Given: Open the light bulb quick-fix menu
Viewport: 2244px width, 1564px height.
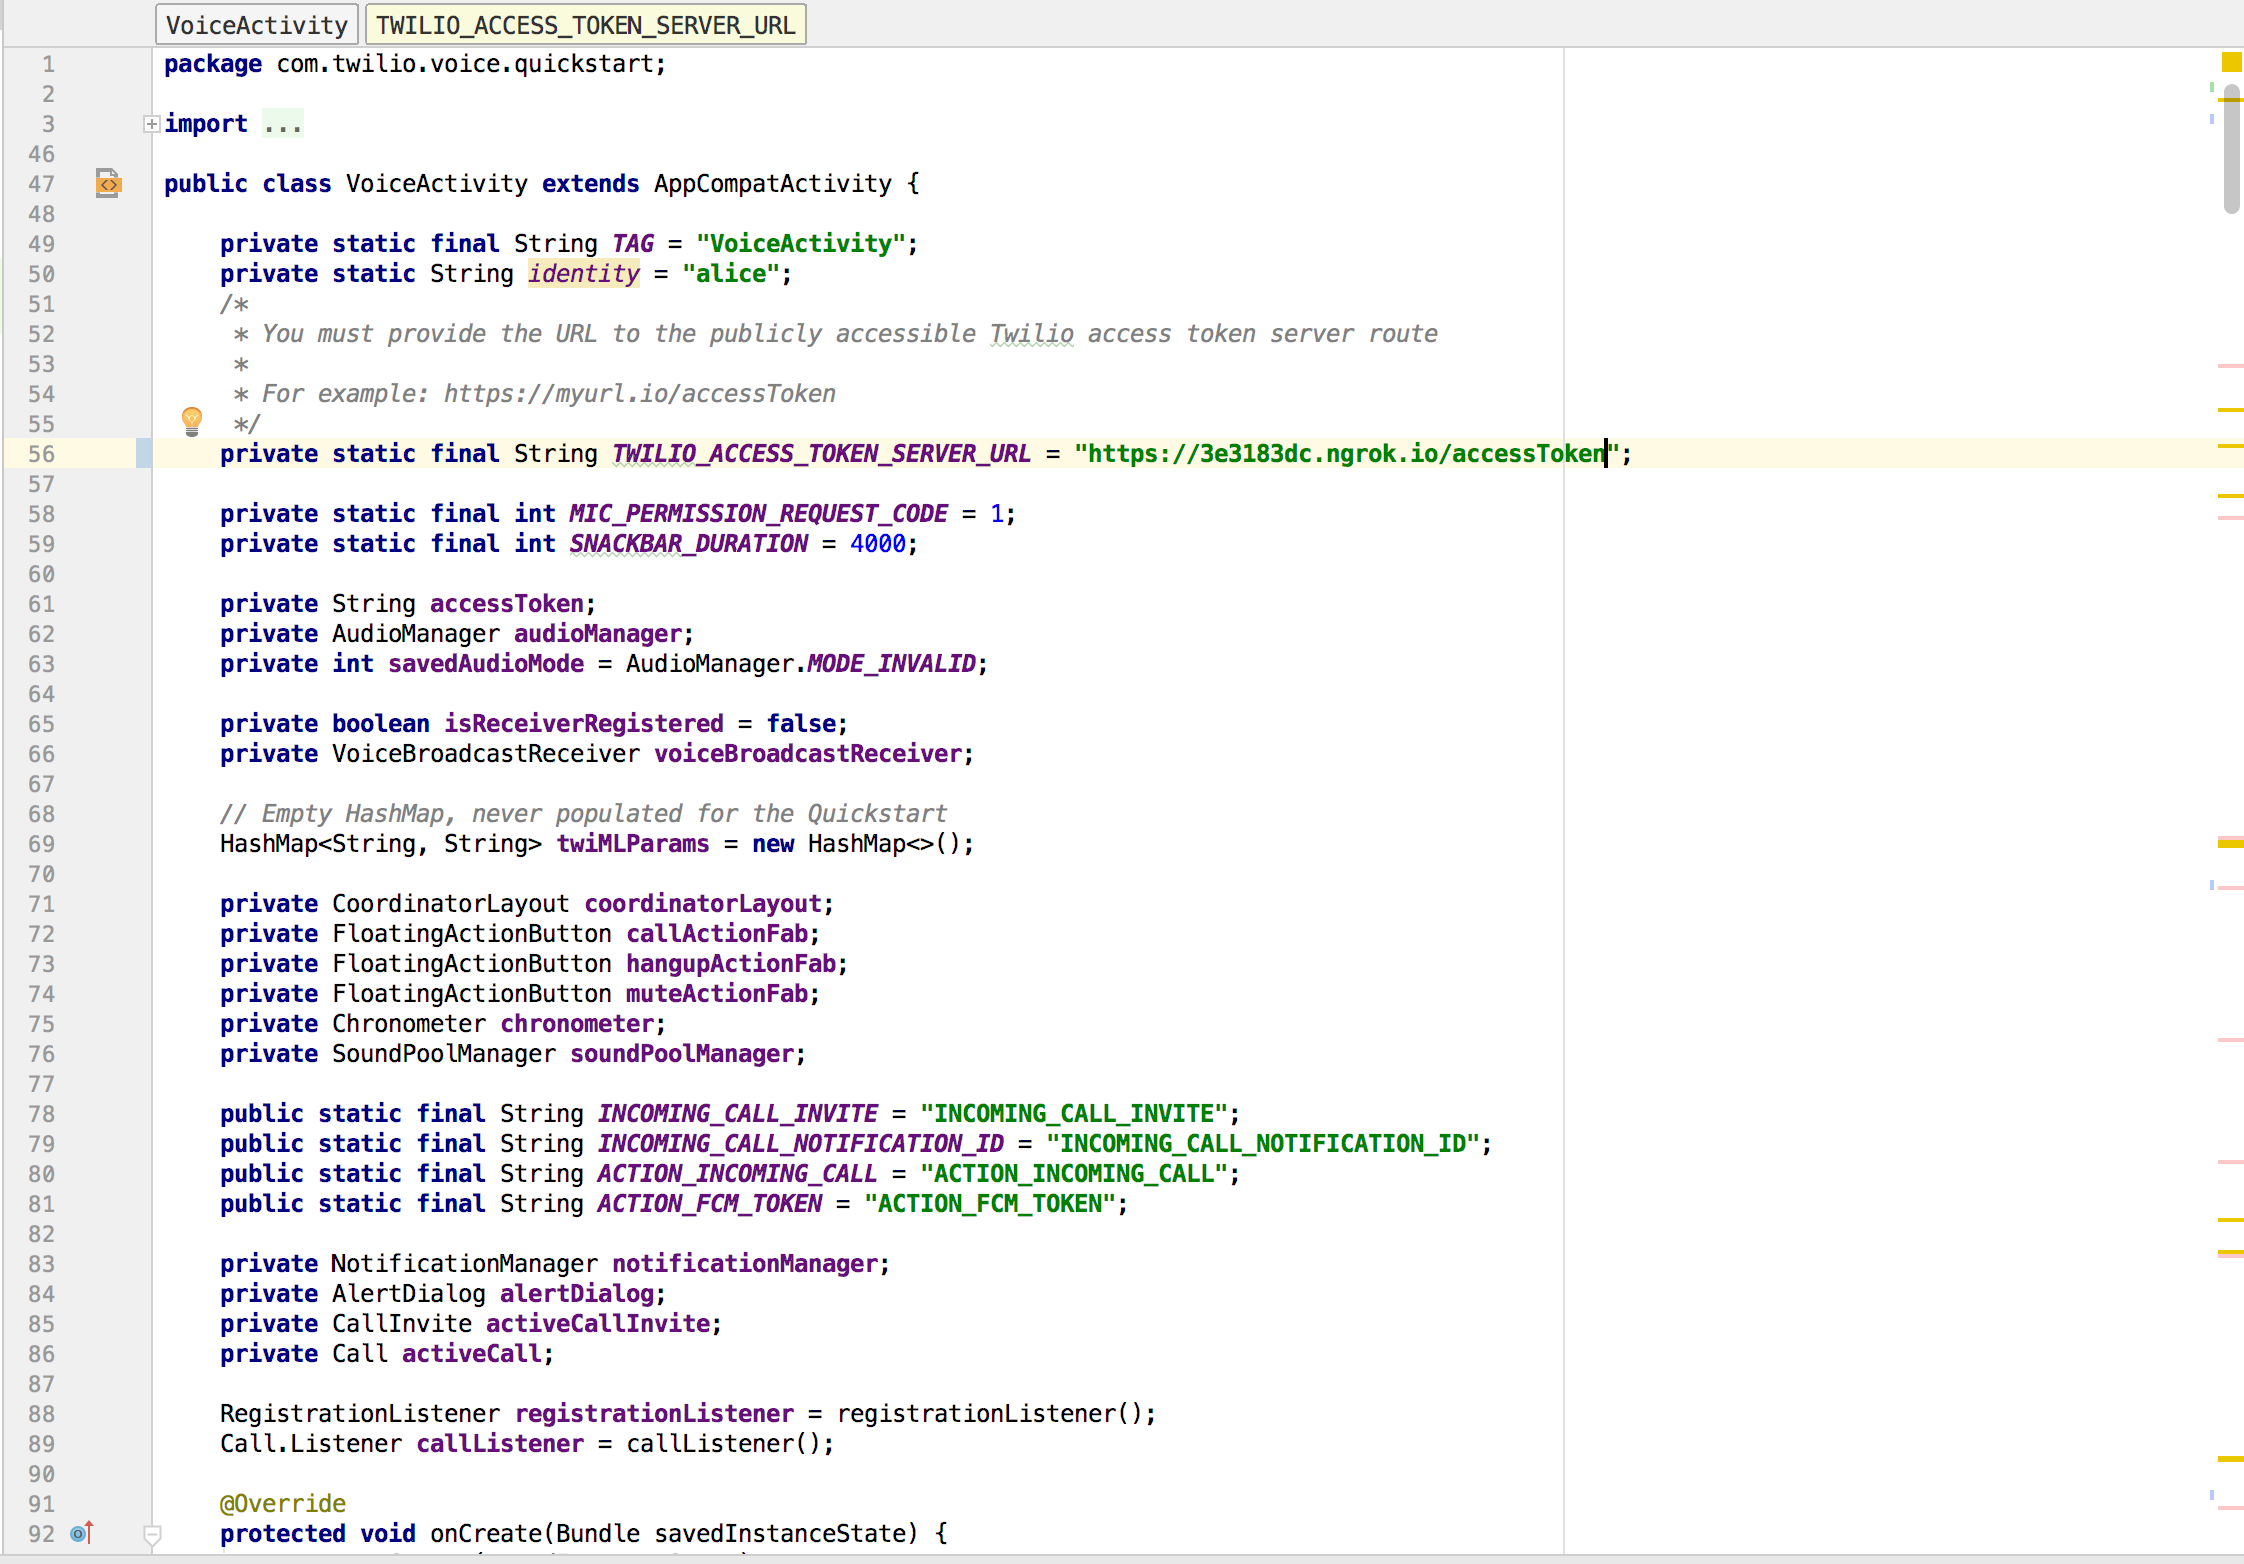Looking at the screenshot, I should click(x=192, y=421).
